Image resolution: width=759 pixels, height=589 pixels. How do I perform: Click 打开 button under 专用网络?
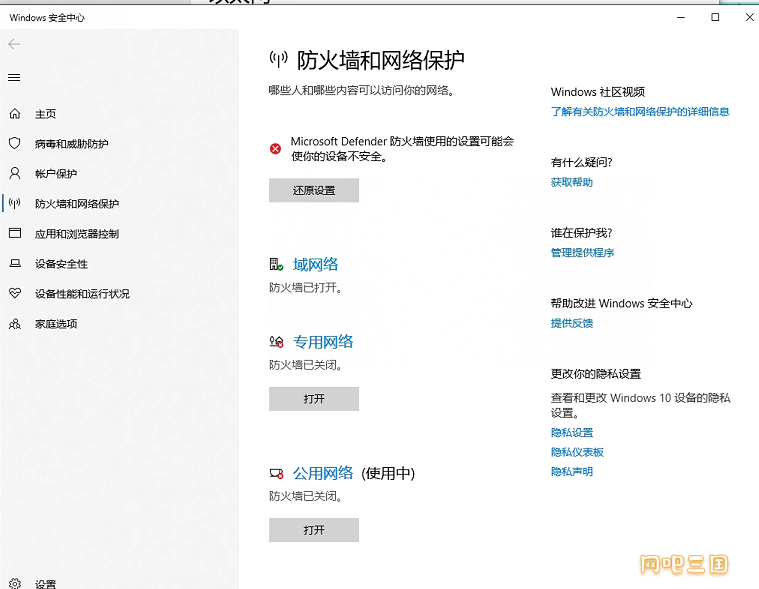tap(314, 399)
